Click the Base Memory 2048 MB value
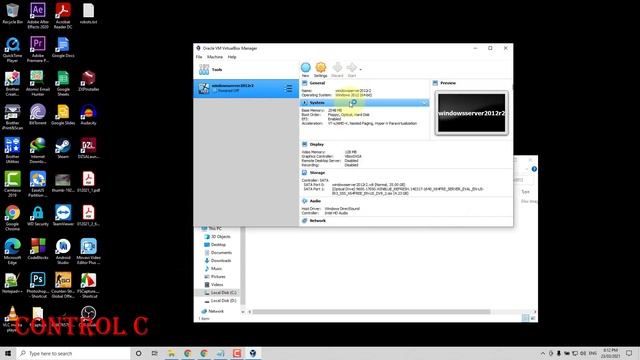Viewport: 640px width, 360px height. pos(335,111)
